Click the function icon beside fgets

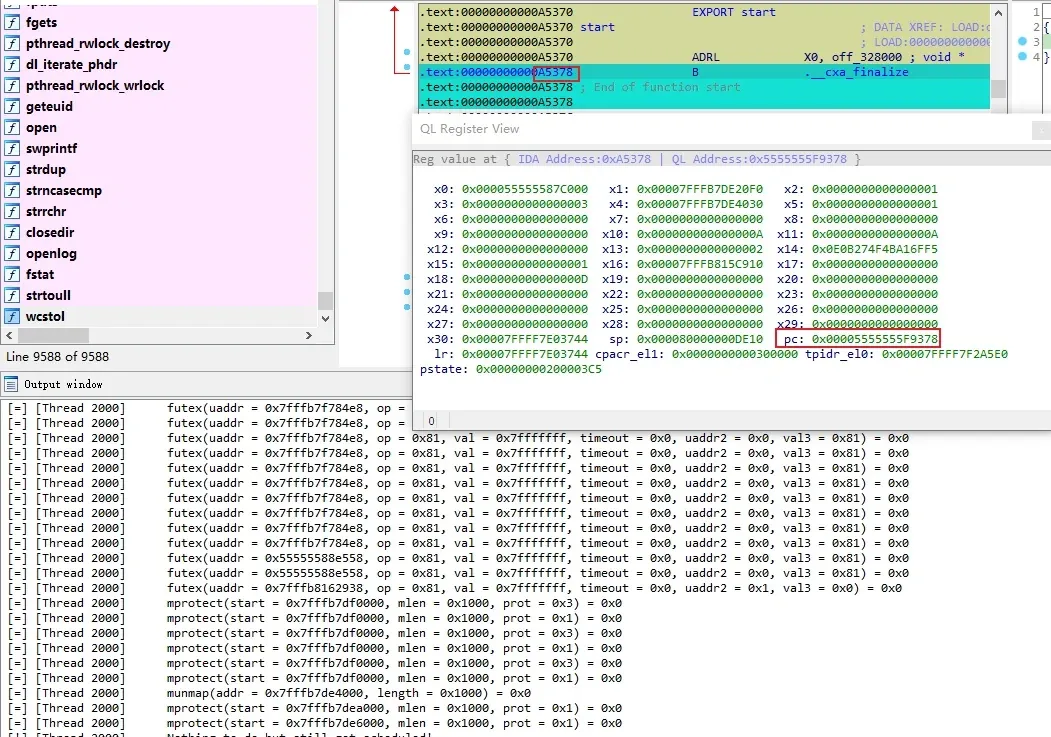pyautogui.click(x=11, y=22)
